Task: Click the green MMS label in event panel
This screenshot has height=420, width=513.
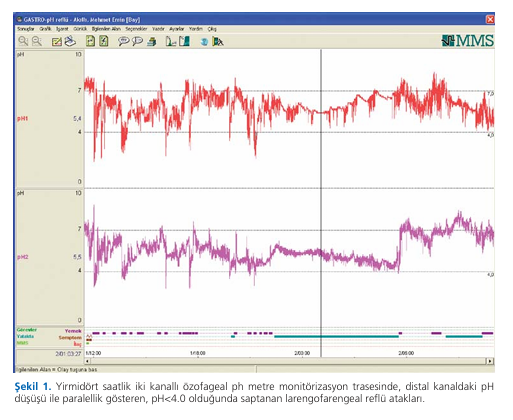Action: point(23,343)
